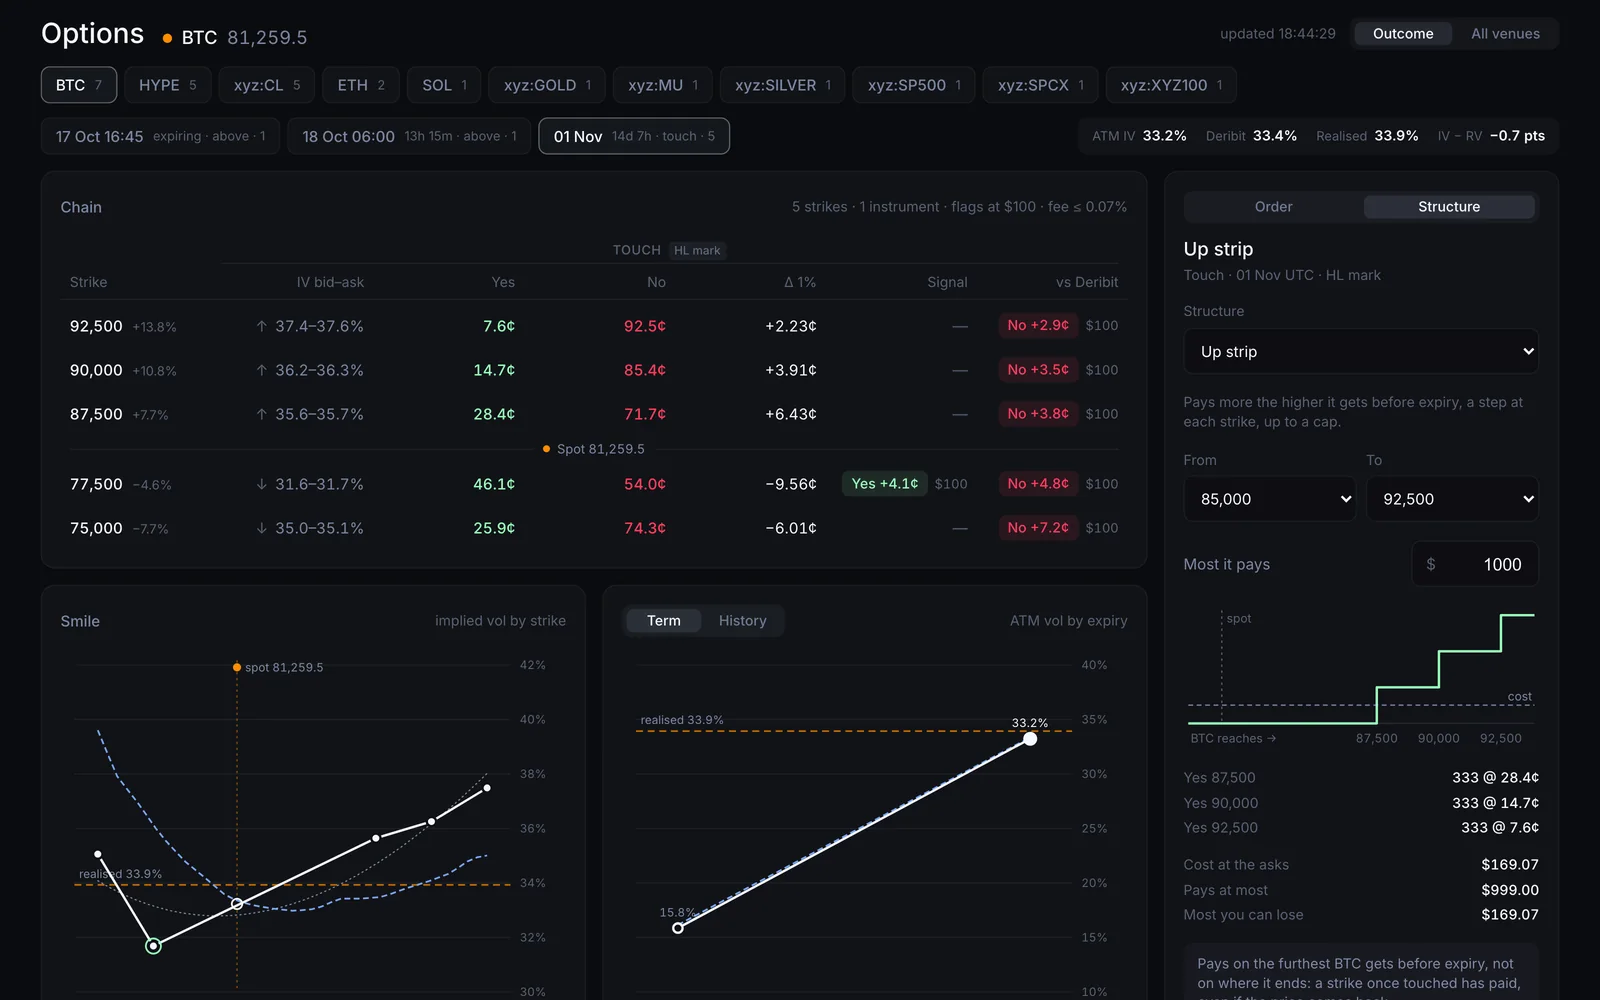This screenshot has width=1600, height=1000.
Task: Click the green lowest smile point
Action: (x=153, y=945)
